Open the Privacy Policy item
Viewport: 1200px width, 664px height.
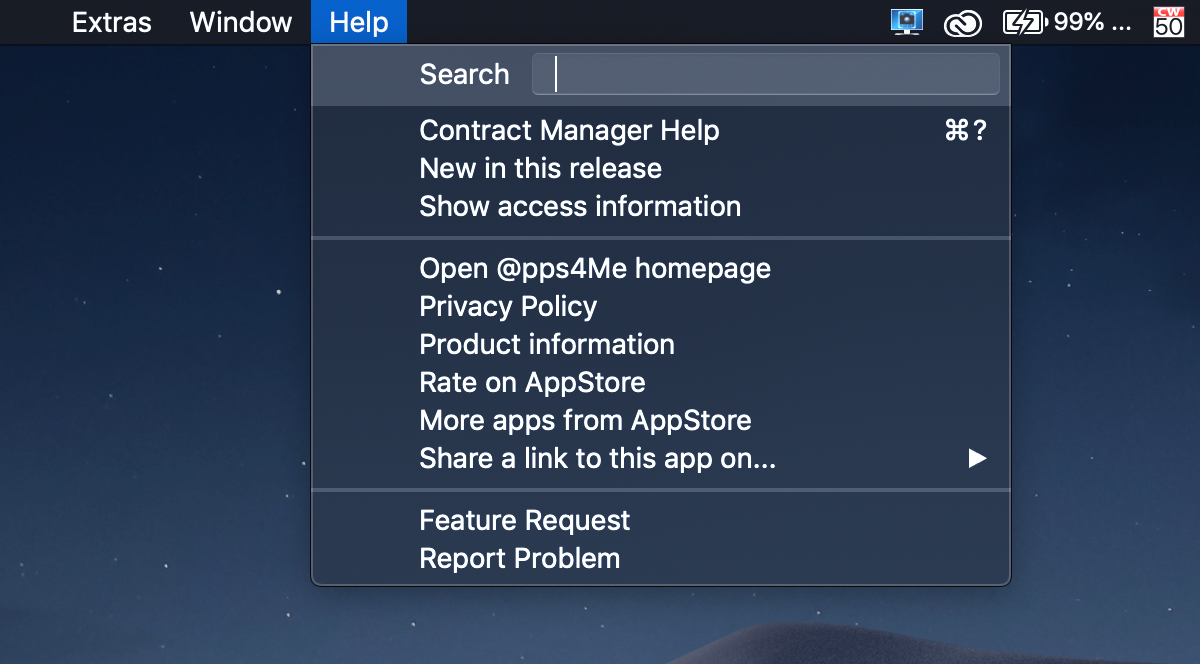[661, 307]
